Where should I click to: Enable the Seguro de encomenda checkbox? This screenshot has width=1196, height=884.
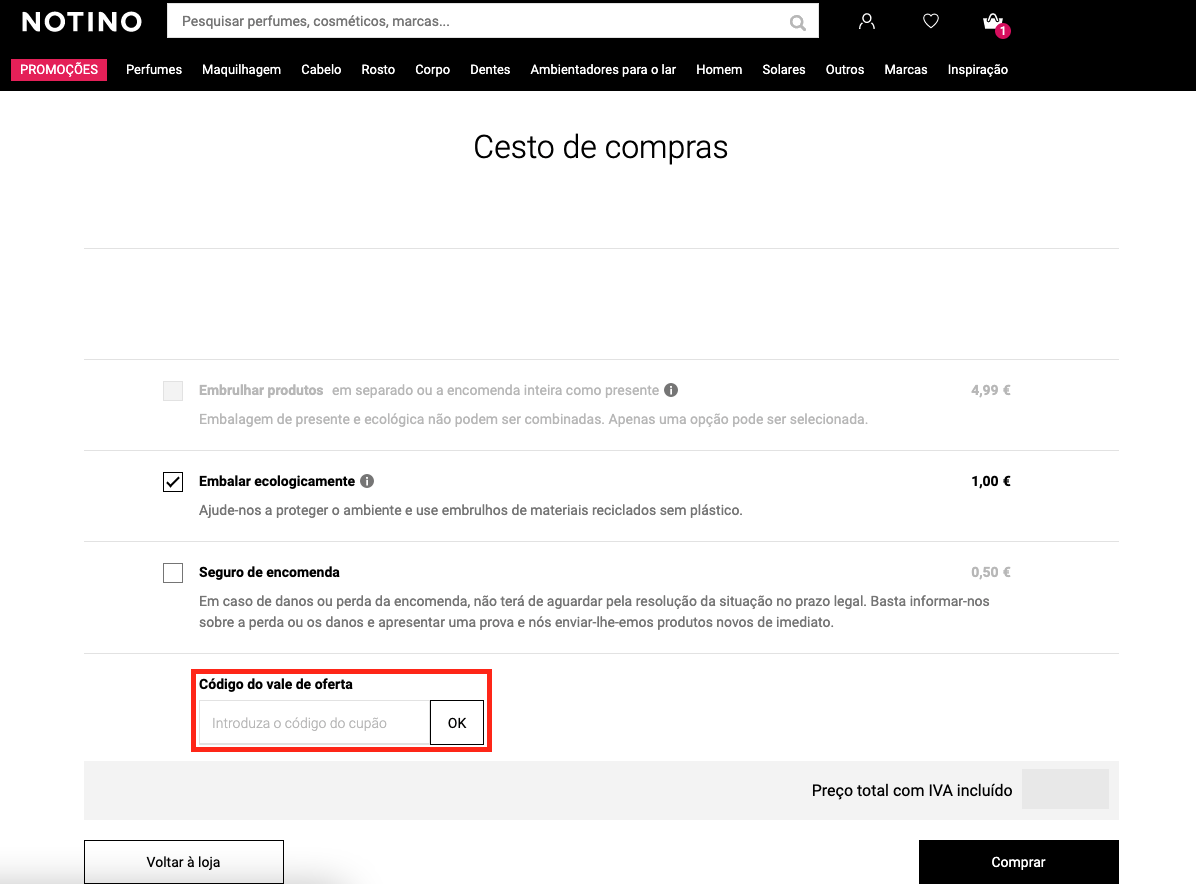pos(173,573)
